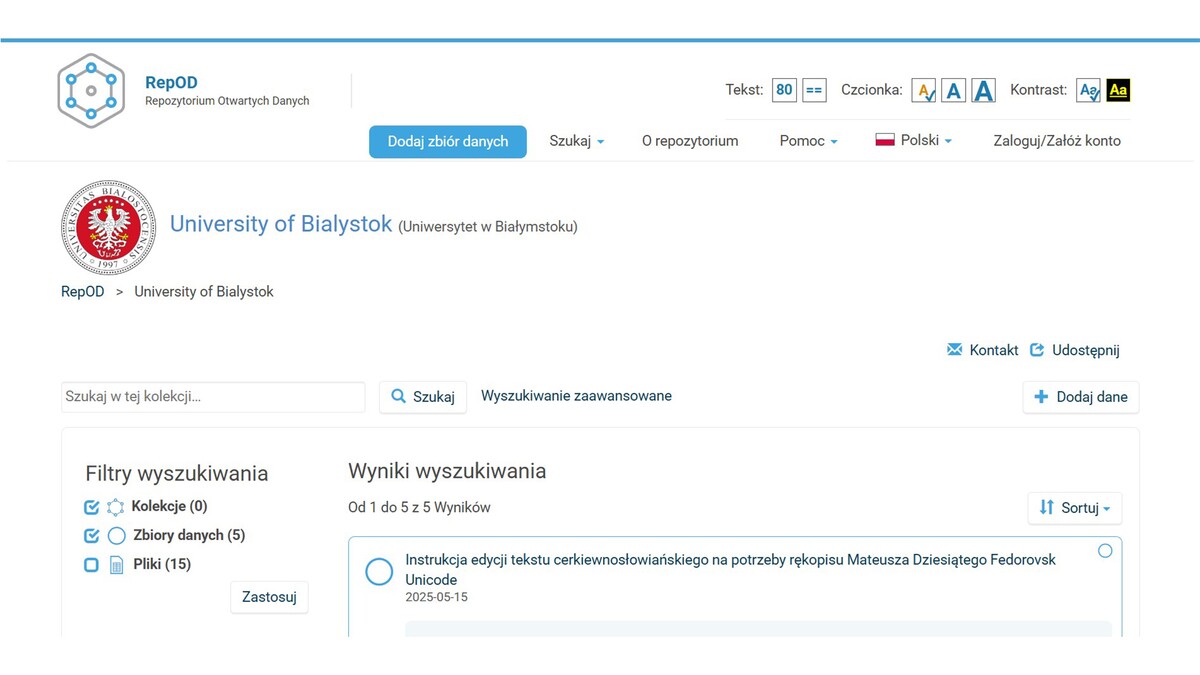This screenshot has width=1200, height=675.
Task: Focus the Szukaj w tej kolekcji search field
Action: tap(213, 397)
